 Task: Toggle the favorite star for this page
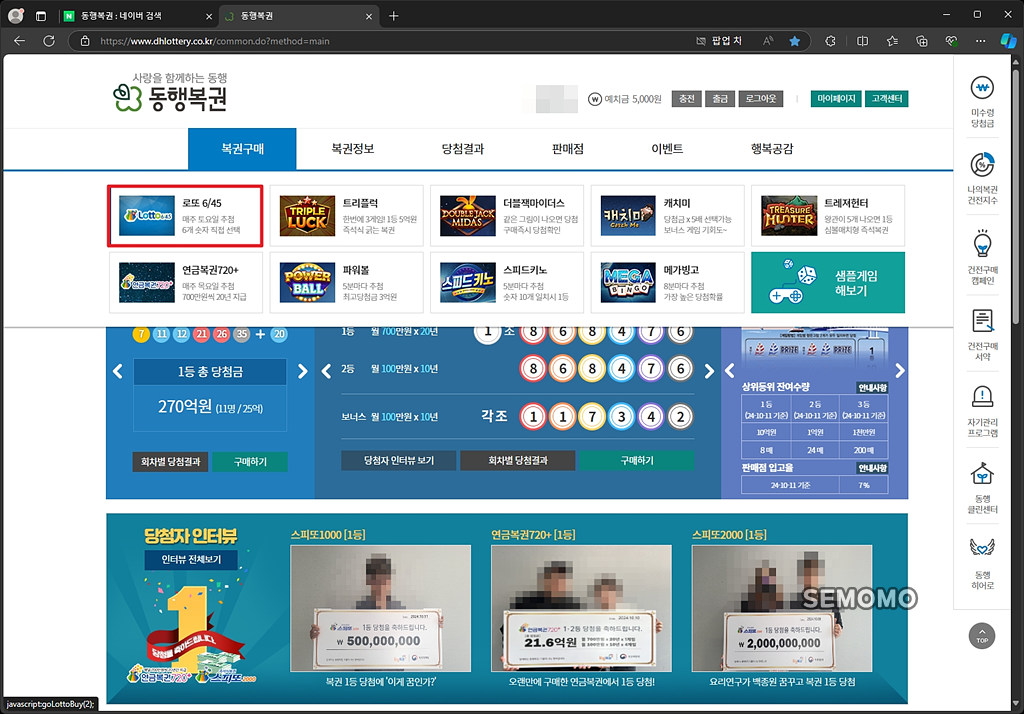pyautogui.click(x=795, y=41)
